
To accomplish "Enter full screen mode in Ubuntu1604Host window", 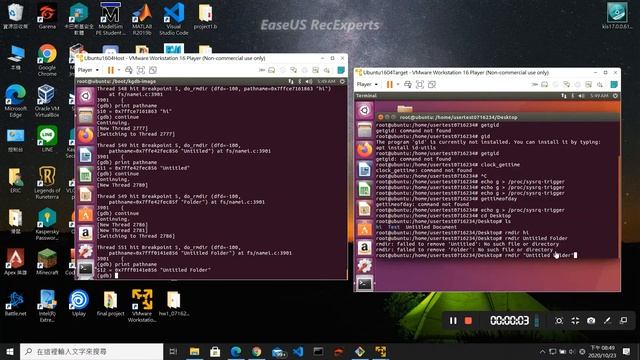I will 141,70.
